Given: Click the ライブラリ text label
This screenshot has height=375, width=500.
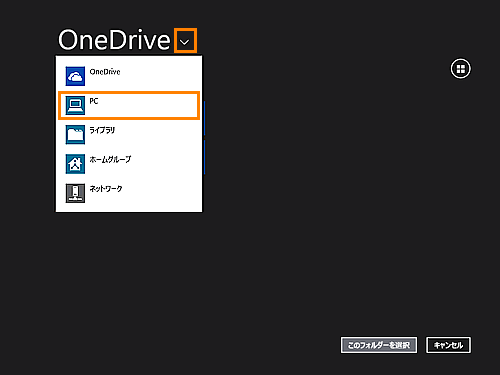Looking at the screenshot, I should point(102,130).
